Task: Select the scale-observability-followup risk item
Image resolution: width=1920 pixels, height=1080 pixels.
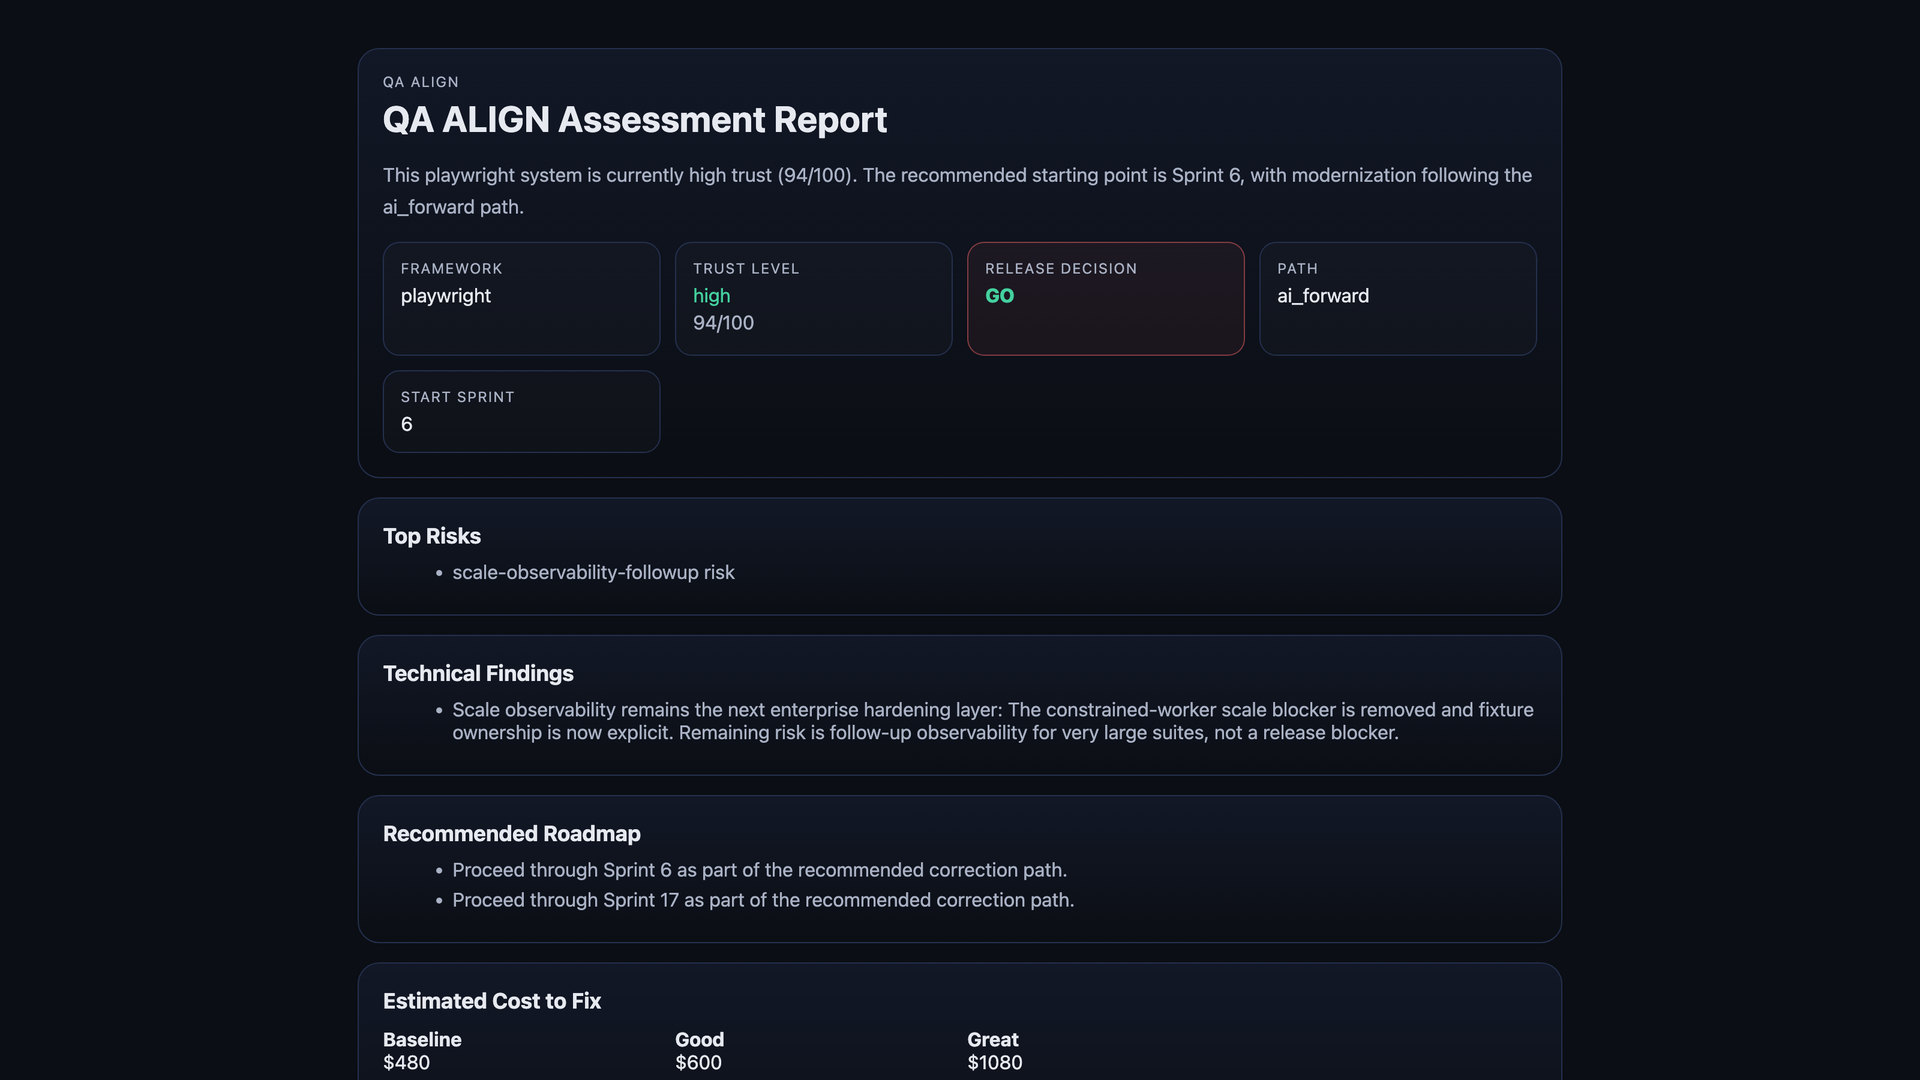Action: pos(593,573)
